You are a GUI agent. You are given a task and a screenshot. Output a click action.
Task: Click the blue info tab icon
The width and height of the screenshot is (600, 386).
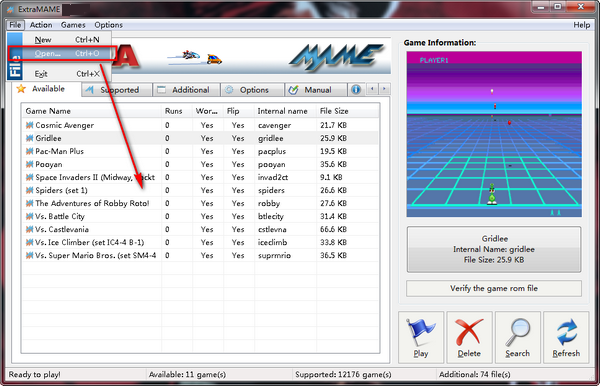(356, 90)
